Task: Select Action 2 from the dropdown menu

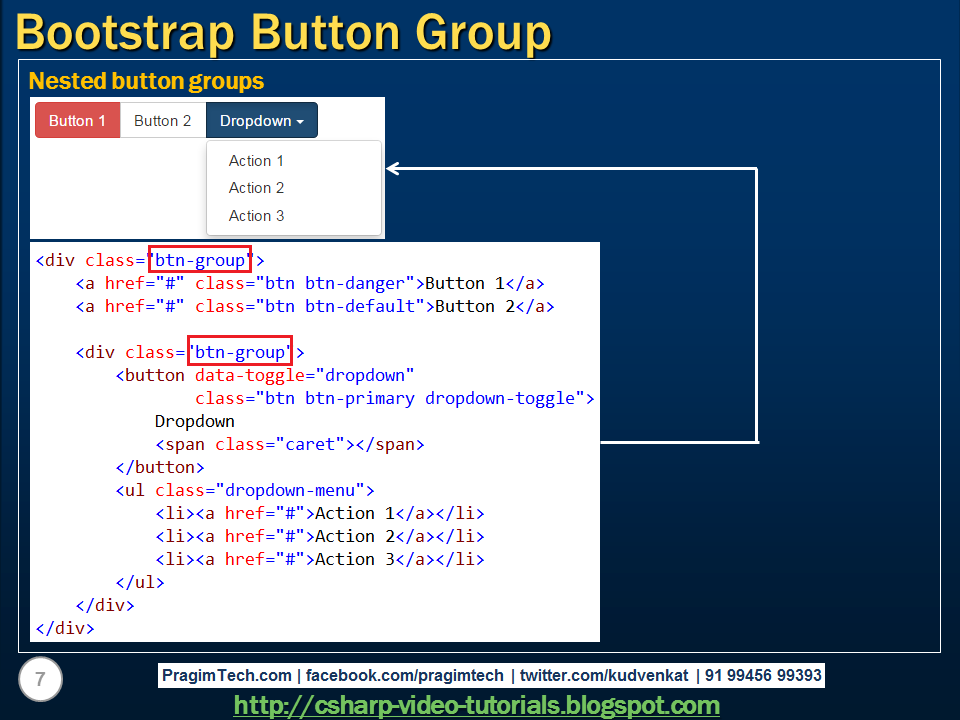Action: 256,188
